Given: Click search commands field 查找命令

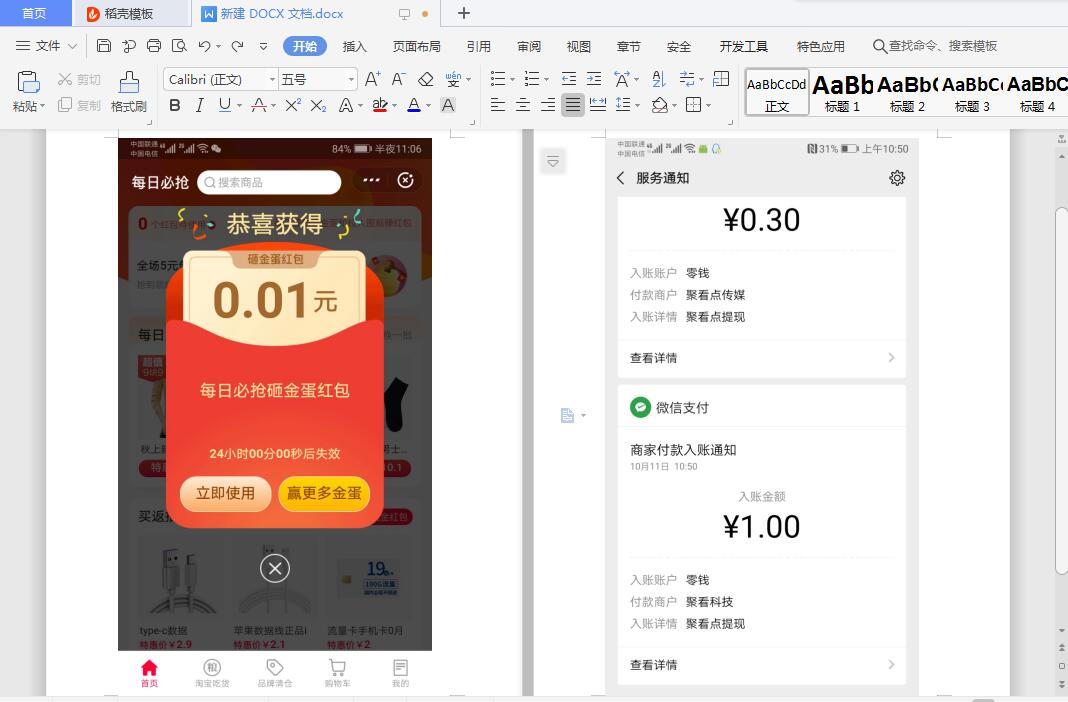Looking at the screenshot, I should (x=935, y=46).
